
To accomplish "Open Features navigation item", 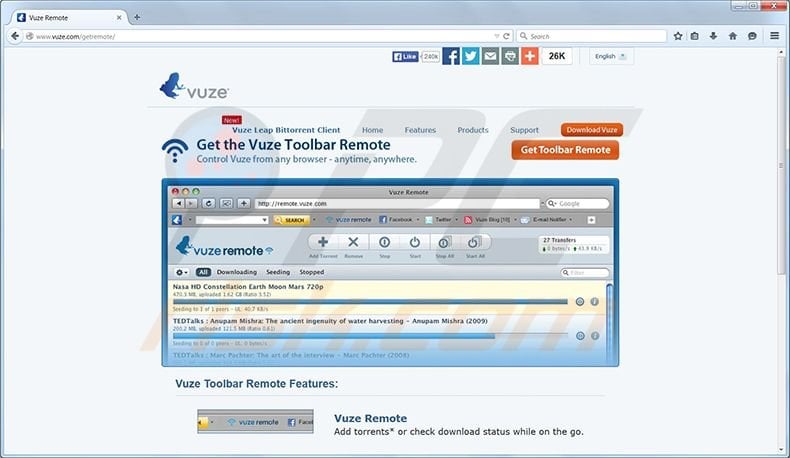I will pyautogui.click(x=420, y=130).
